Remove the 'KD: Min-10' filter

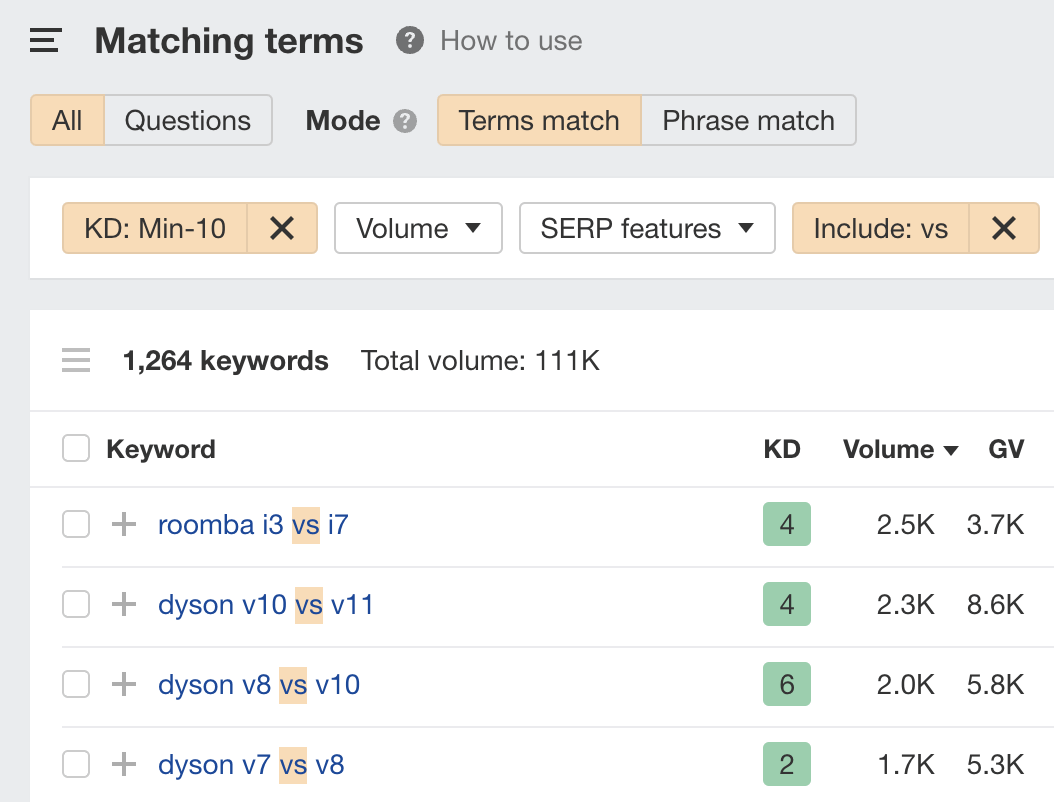click(x=282, y=228)
